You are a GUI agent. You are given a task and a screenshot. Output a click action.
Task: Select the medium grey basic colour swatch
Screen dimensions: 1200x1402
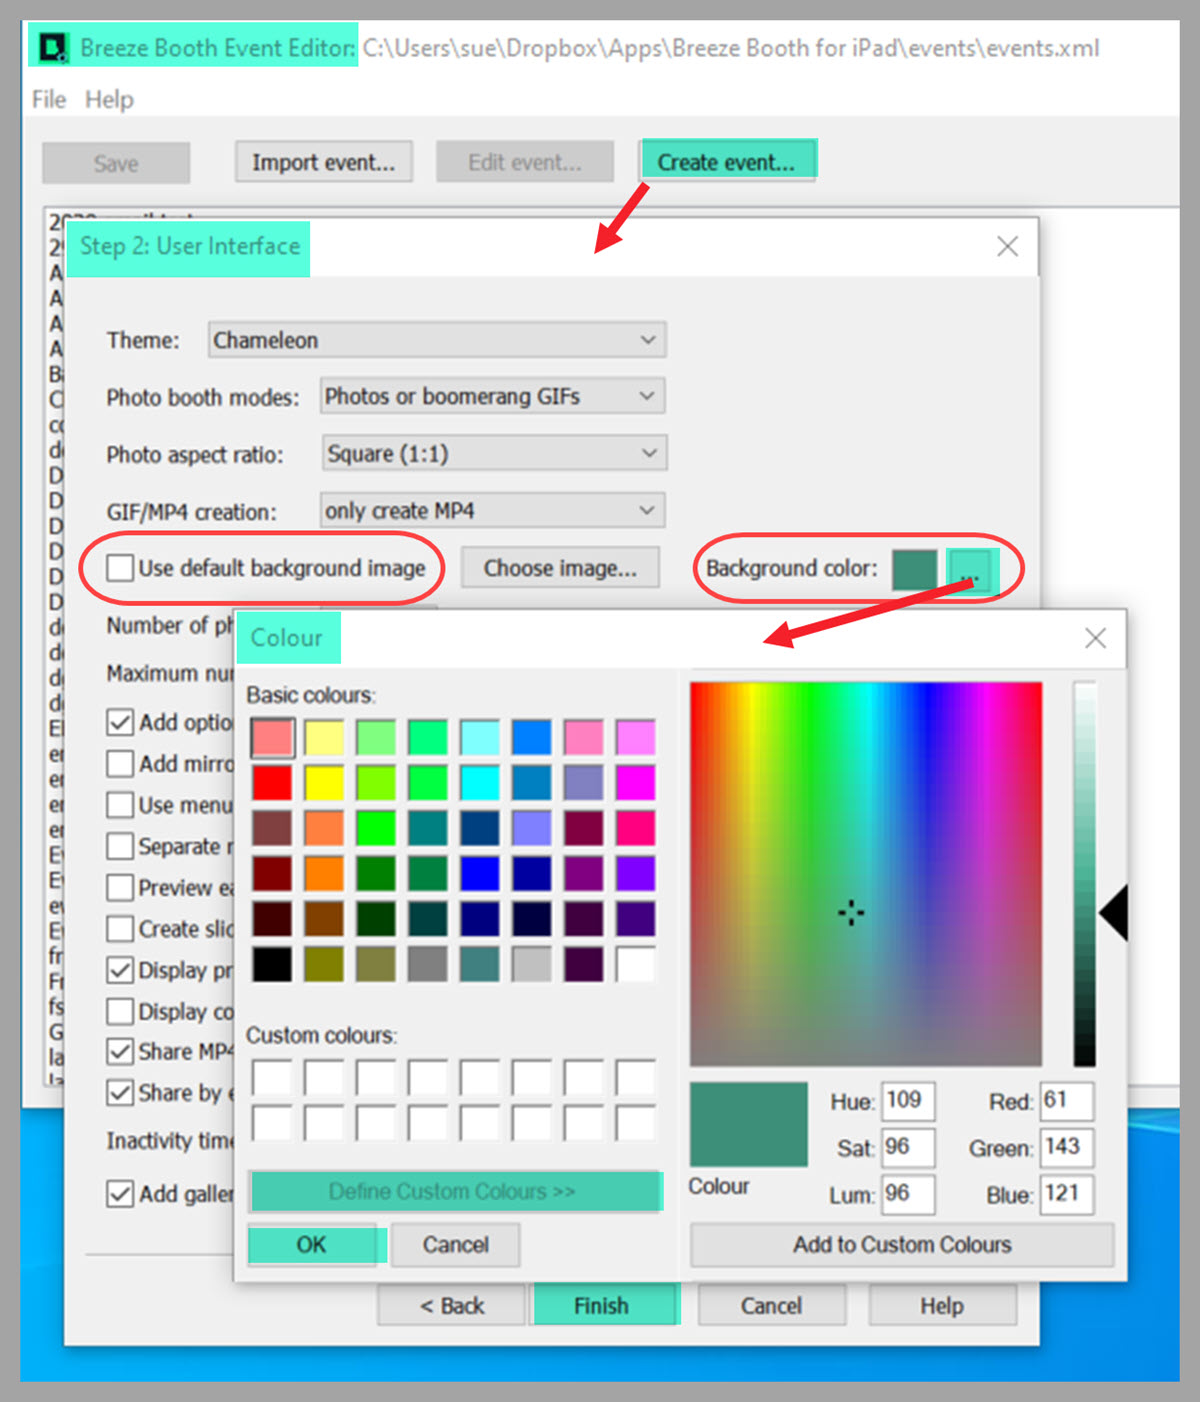pos(428,964)
